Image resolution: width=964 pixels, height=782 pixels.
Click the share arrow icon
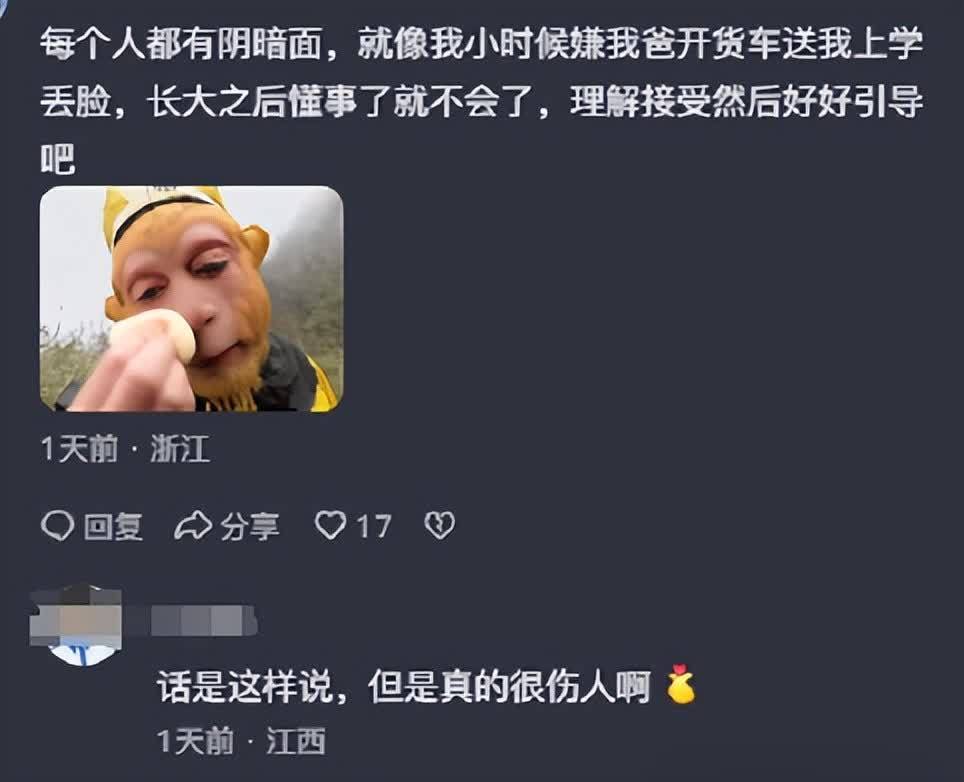(x=193, y=526)
